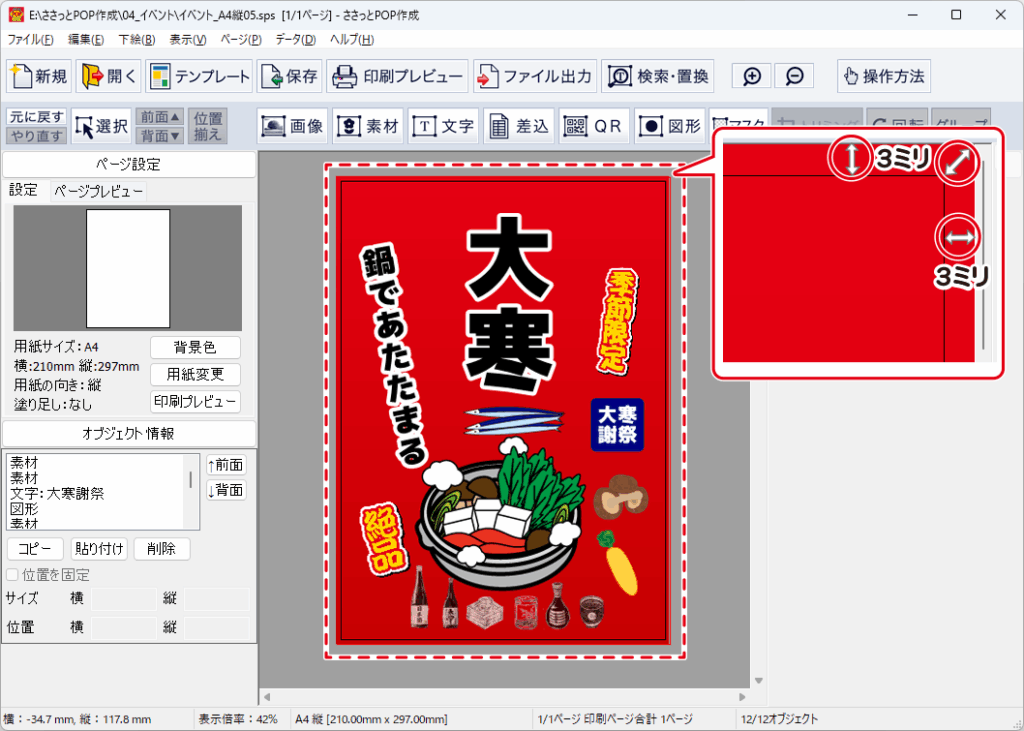The image size is (1024, 731).
Task: Open 検索・置換 (Find and replace)
Action: tap(658, 76)
